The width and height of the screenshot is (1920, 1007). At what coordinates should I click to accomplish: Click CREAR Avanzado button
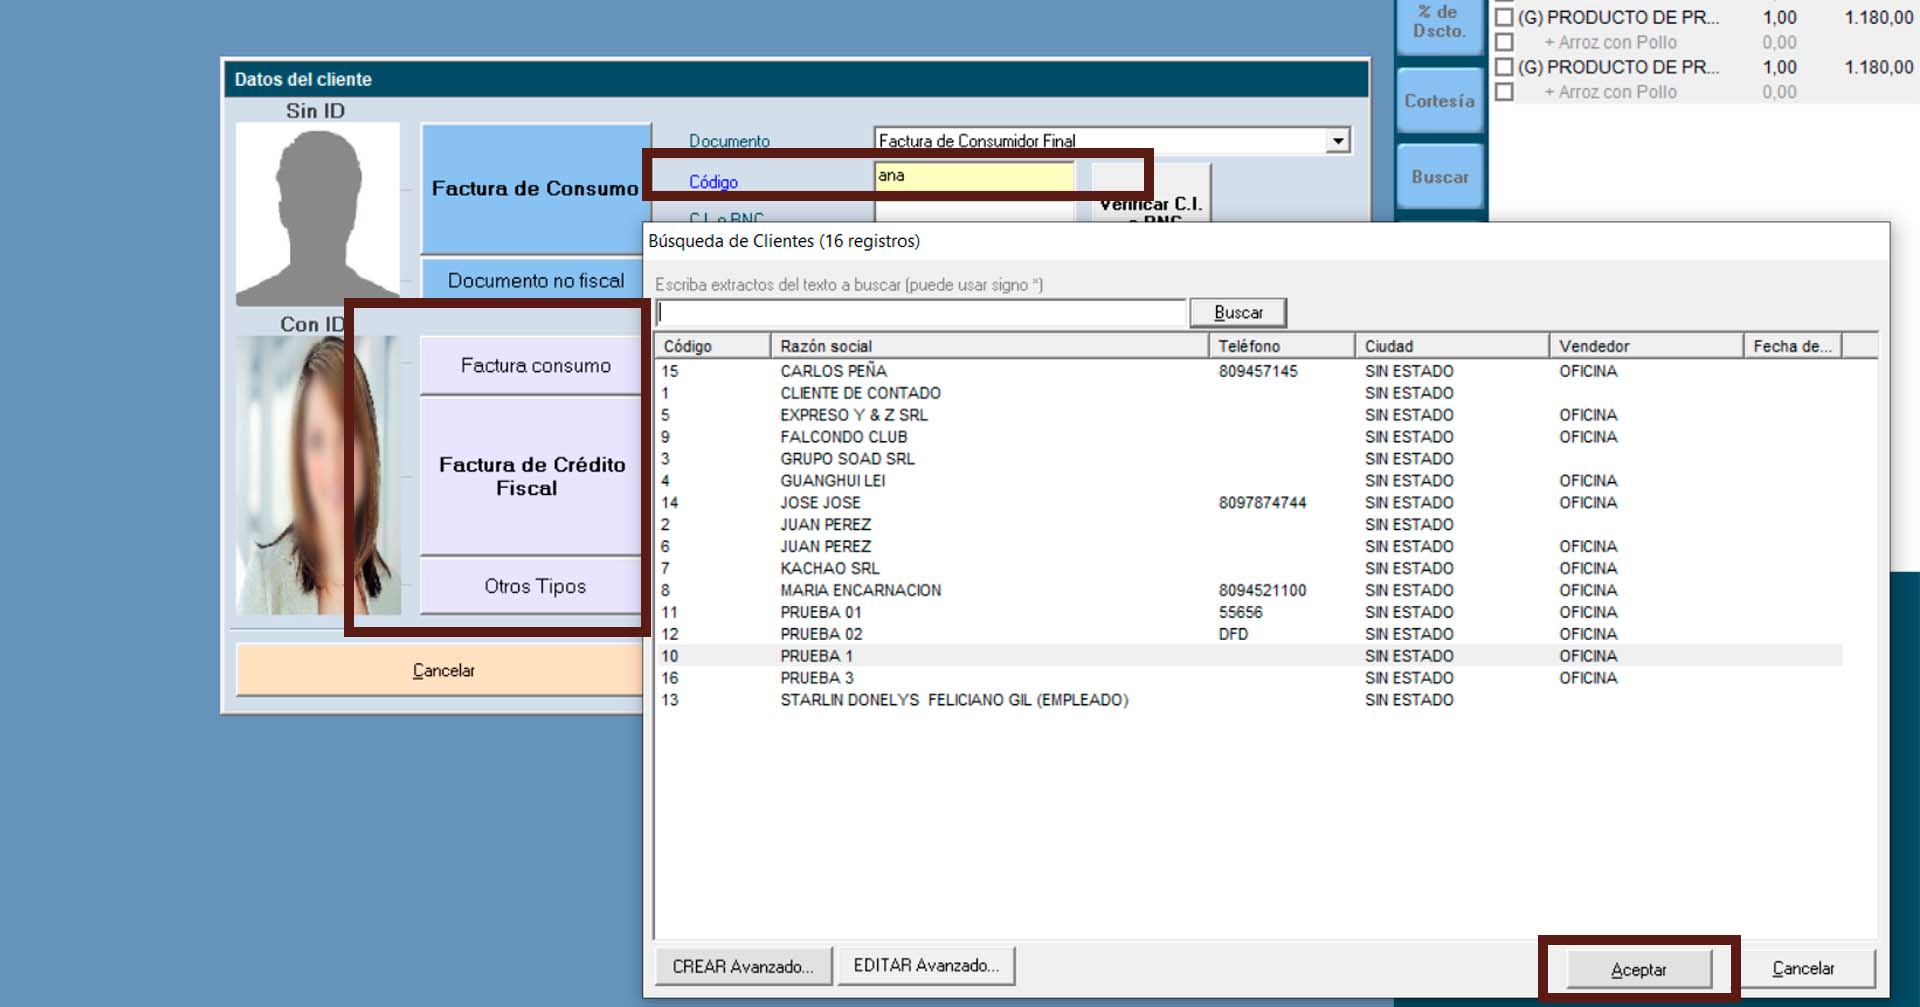(x=743, y=966)
